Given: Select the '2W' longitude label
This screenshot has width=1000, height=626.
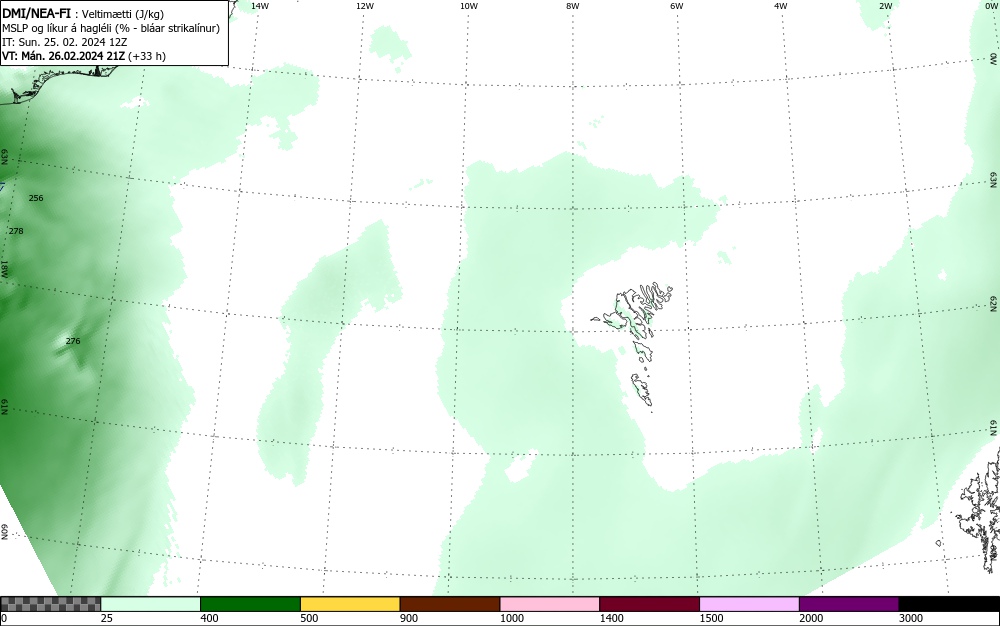Looking at the screenshot, I should point(886,6).
